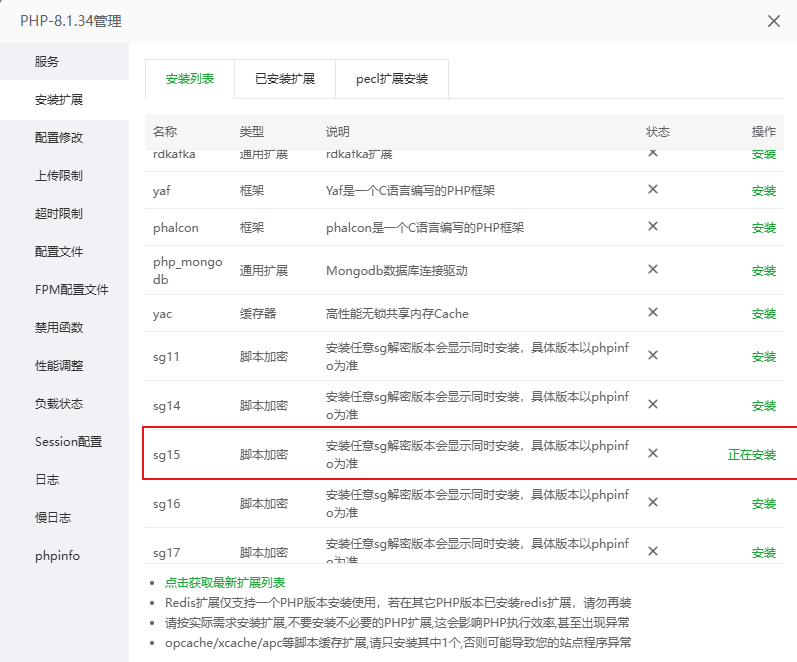
Task: Switch to the 已安装扩展 tab
Action: [x=285, y=79]
